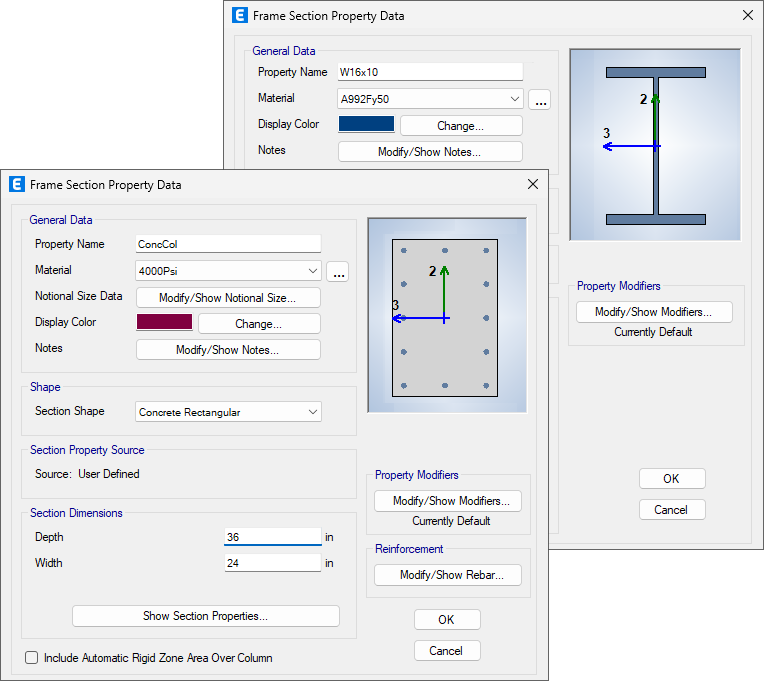Confirm ConcCol dialog with OK
The height and width of the screenshot is (681, 764).
click(x=447, y=620)
